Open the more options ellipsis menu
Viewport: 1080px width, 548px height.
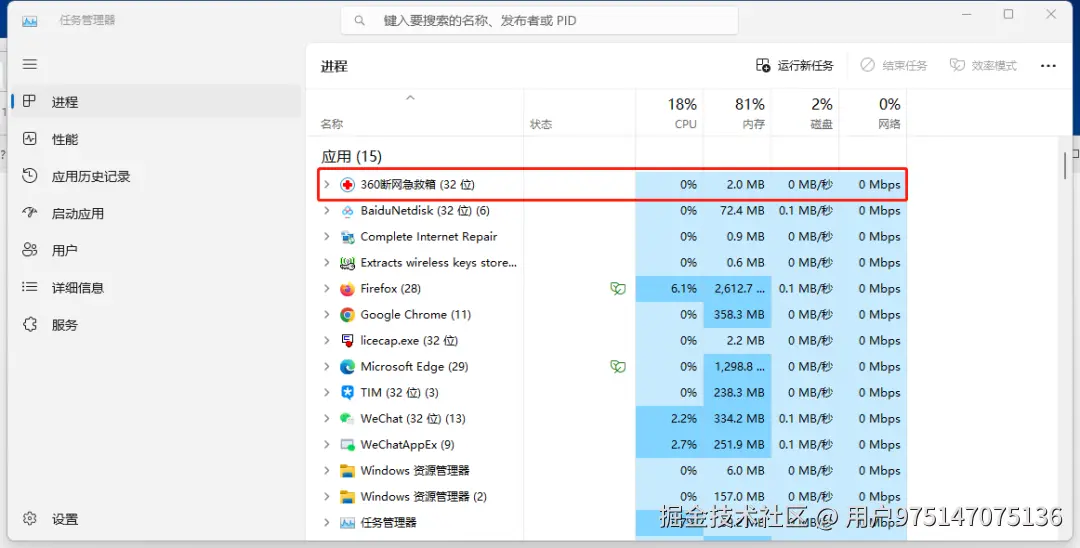pos(1048,65)
